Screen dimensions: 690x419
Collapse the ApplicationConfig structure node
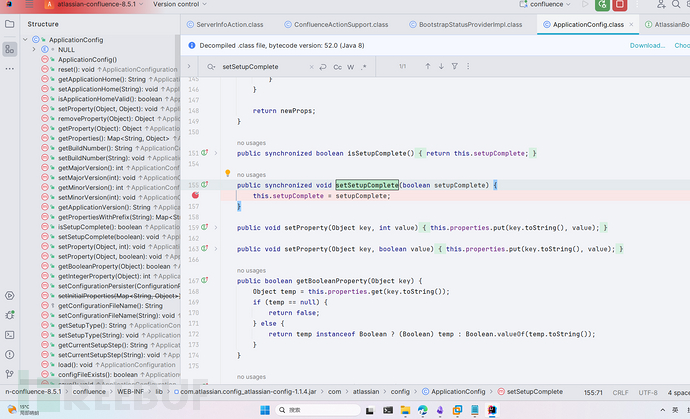point(25,40)
